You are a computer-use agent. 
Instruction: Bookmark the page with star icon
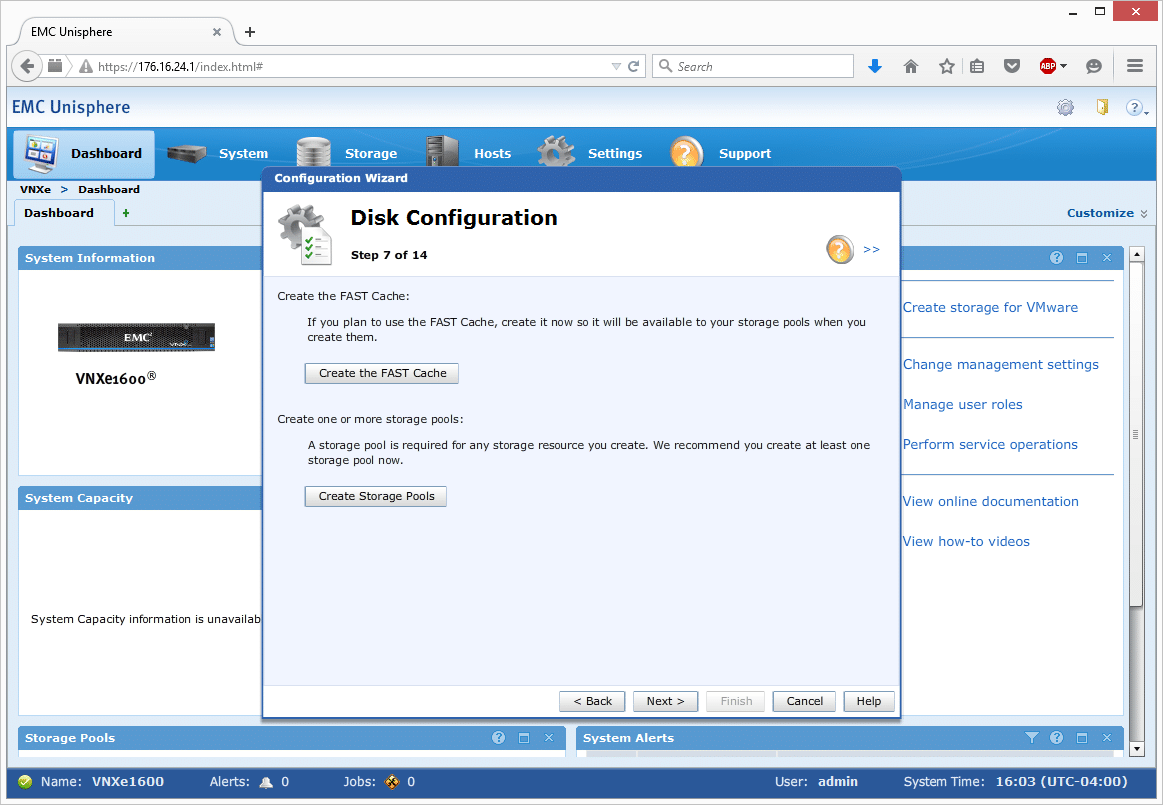[946, 66]
